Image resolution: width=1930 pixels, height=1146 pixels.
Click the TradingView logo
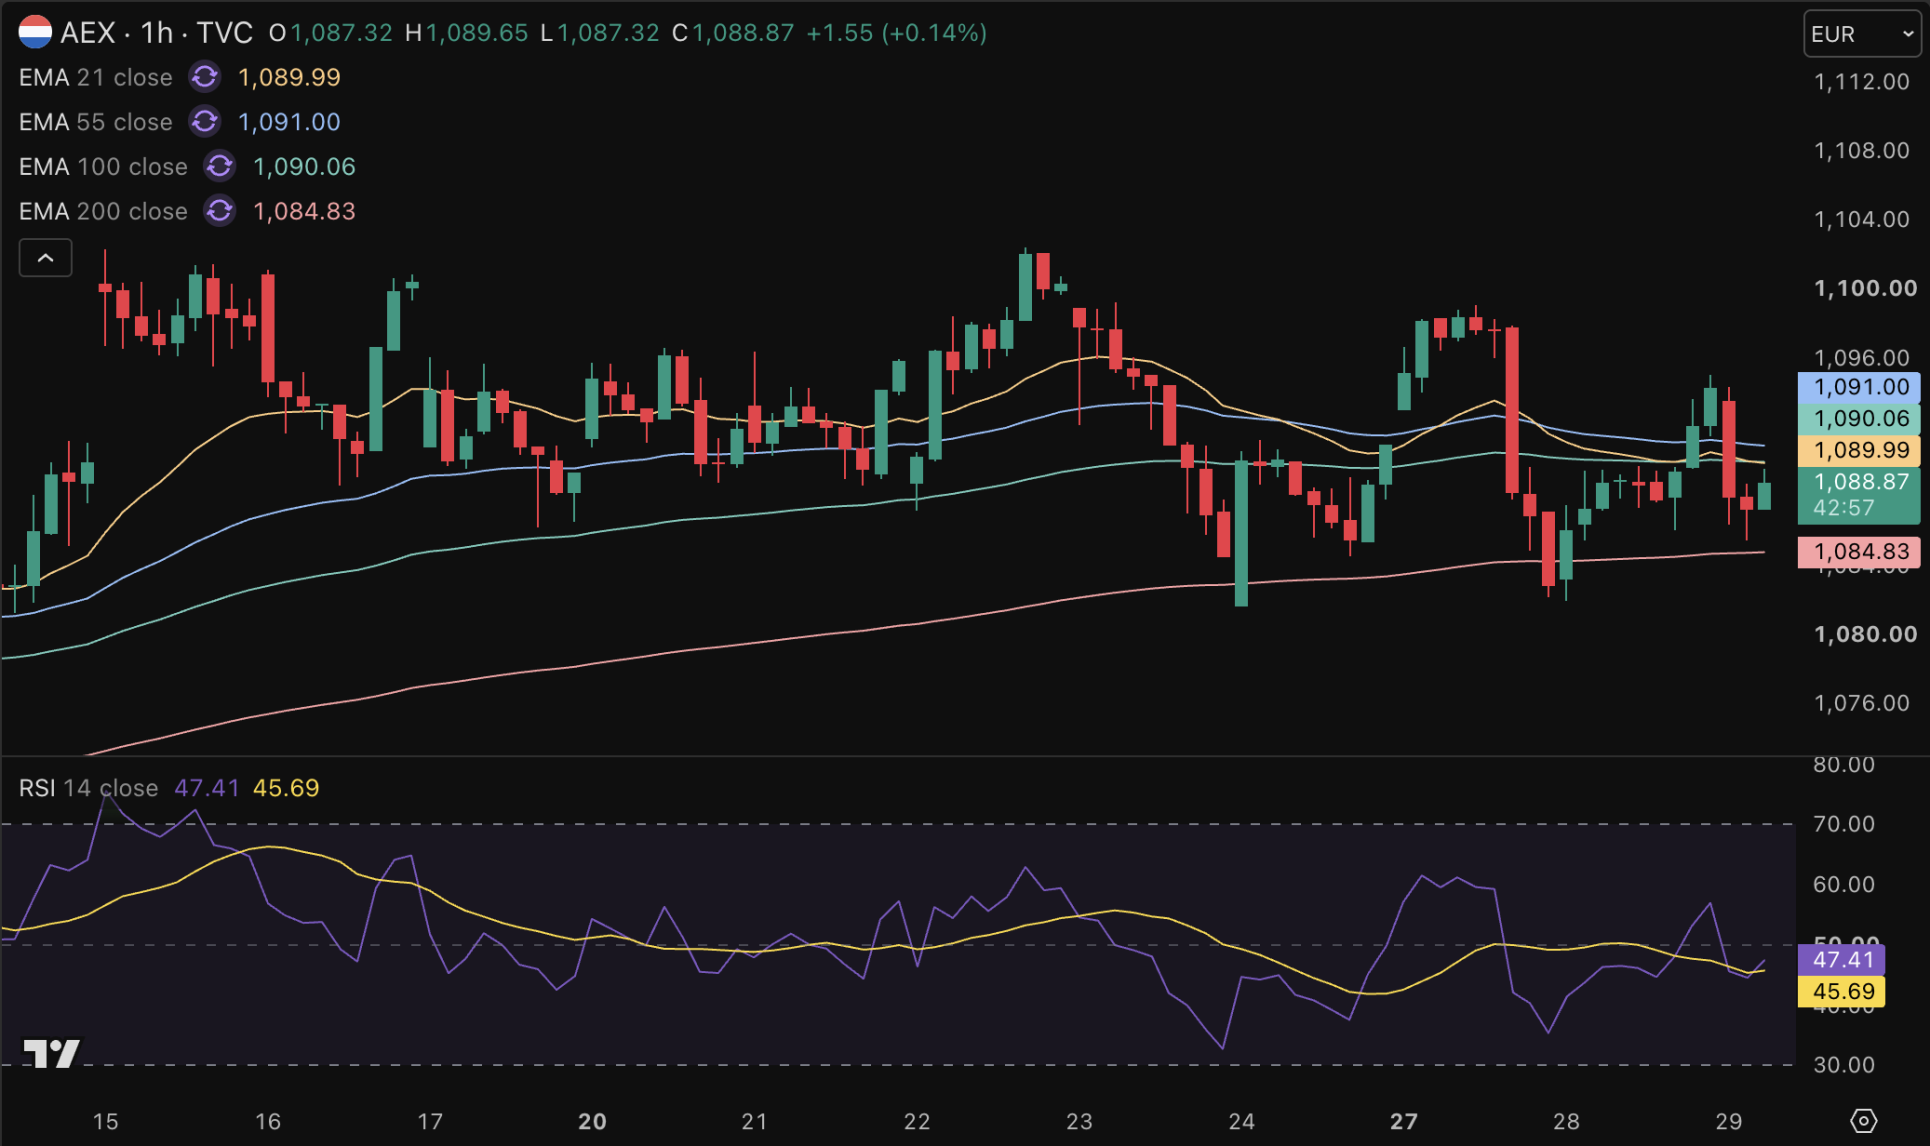click(51, 1053)
